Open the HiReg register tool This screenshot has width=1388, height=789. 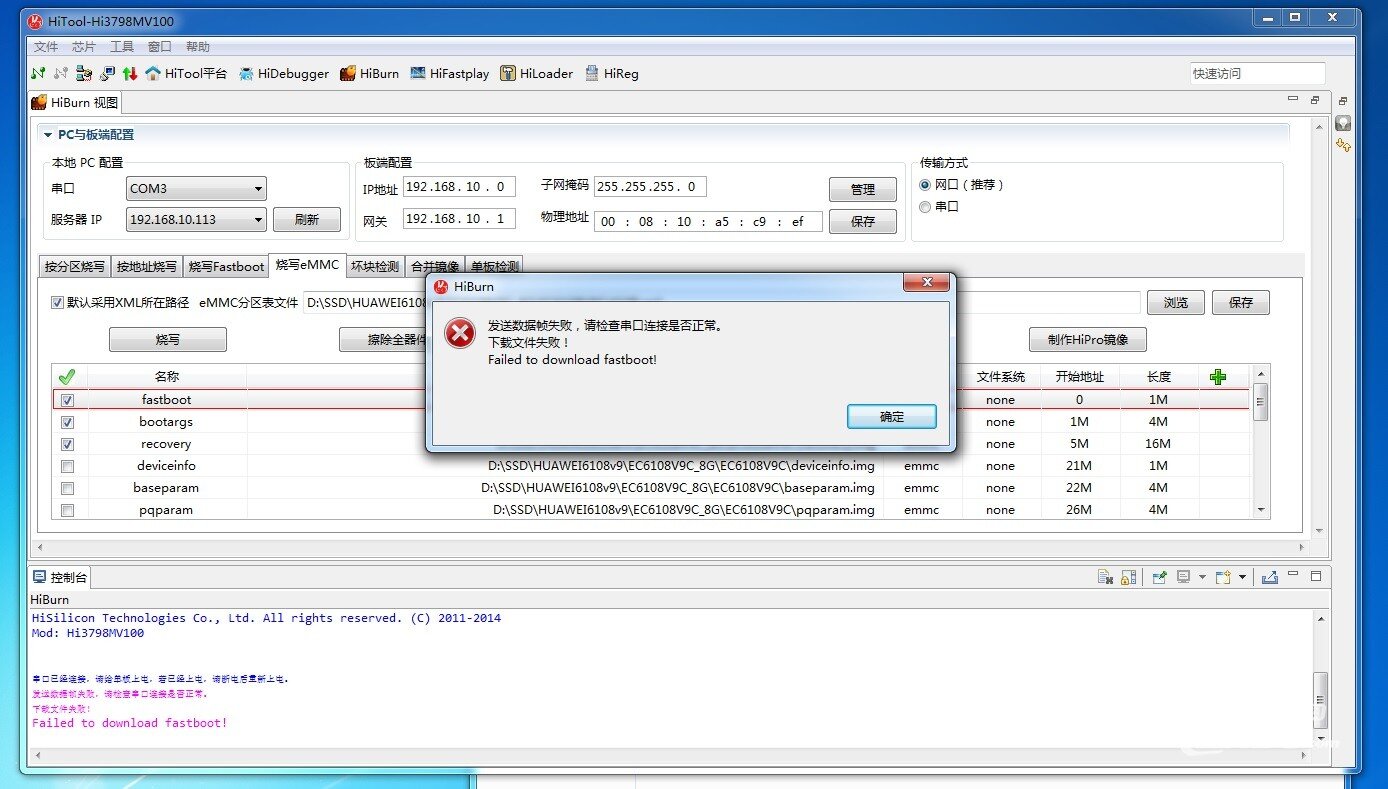(611, 73)
